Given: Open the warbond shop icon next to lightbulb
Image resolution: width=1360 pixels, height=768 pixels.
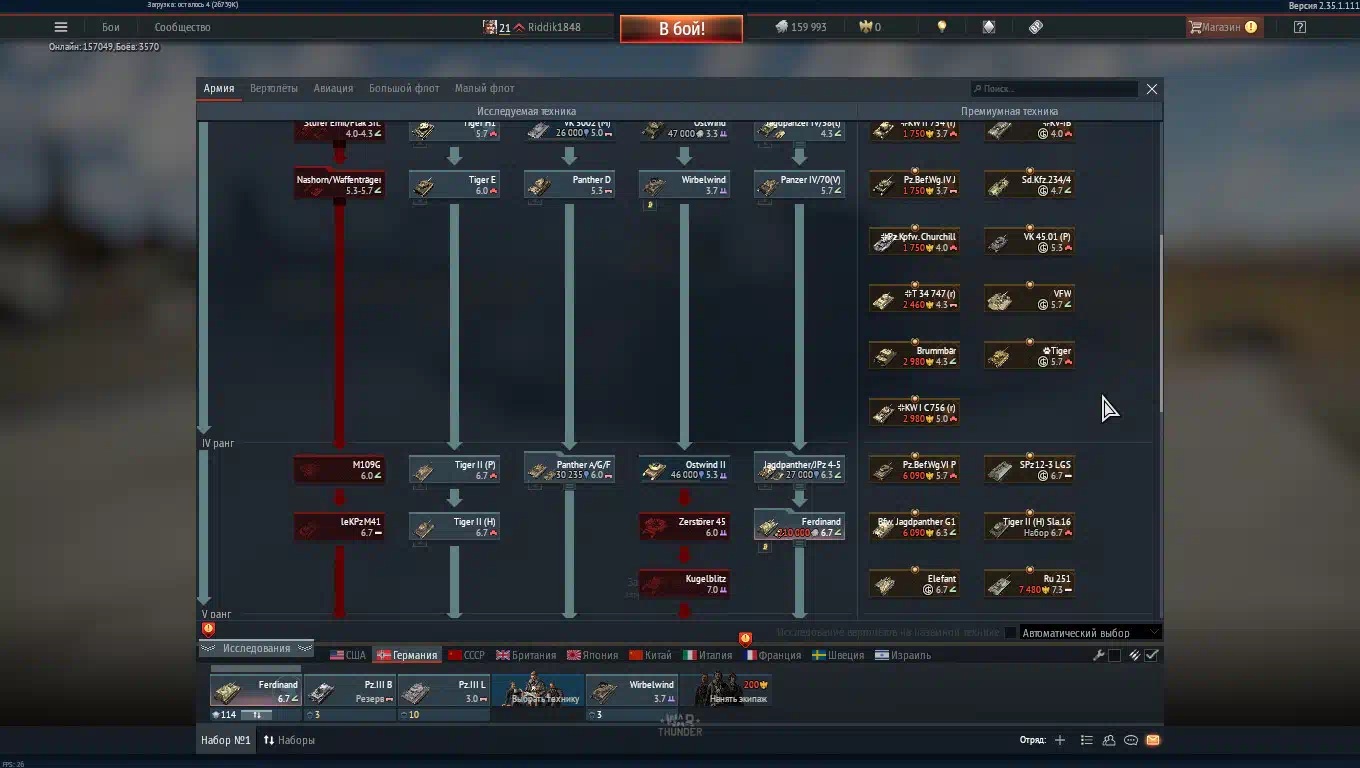Looking at the screenshot, I should tap(989, 27).
